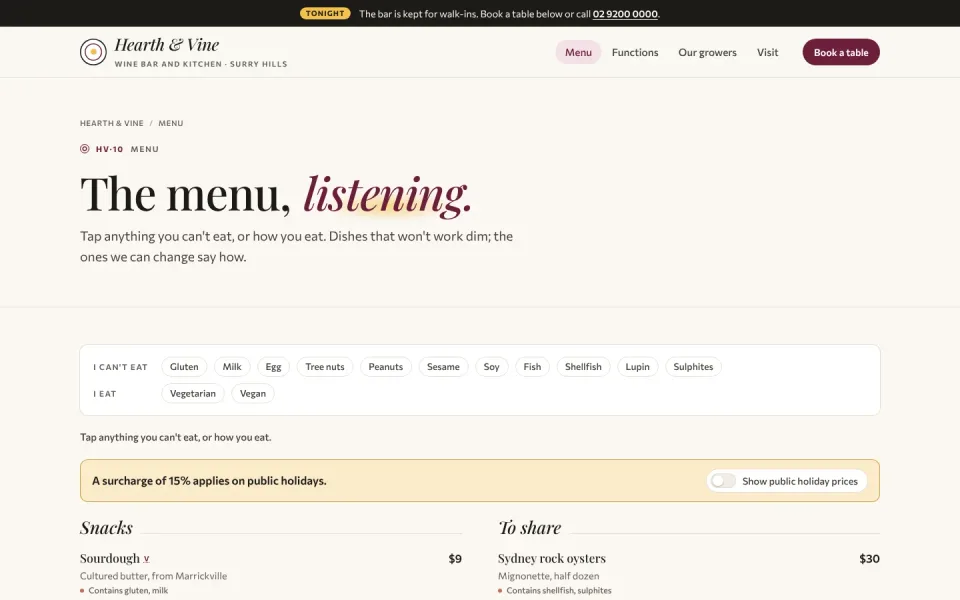
Task: Click the Snacks section heading
Action: point(106,528)
